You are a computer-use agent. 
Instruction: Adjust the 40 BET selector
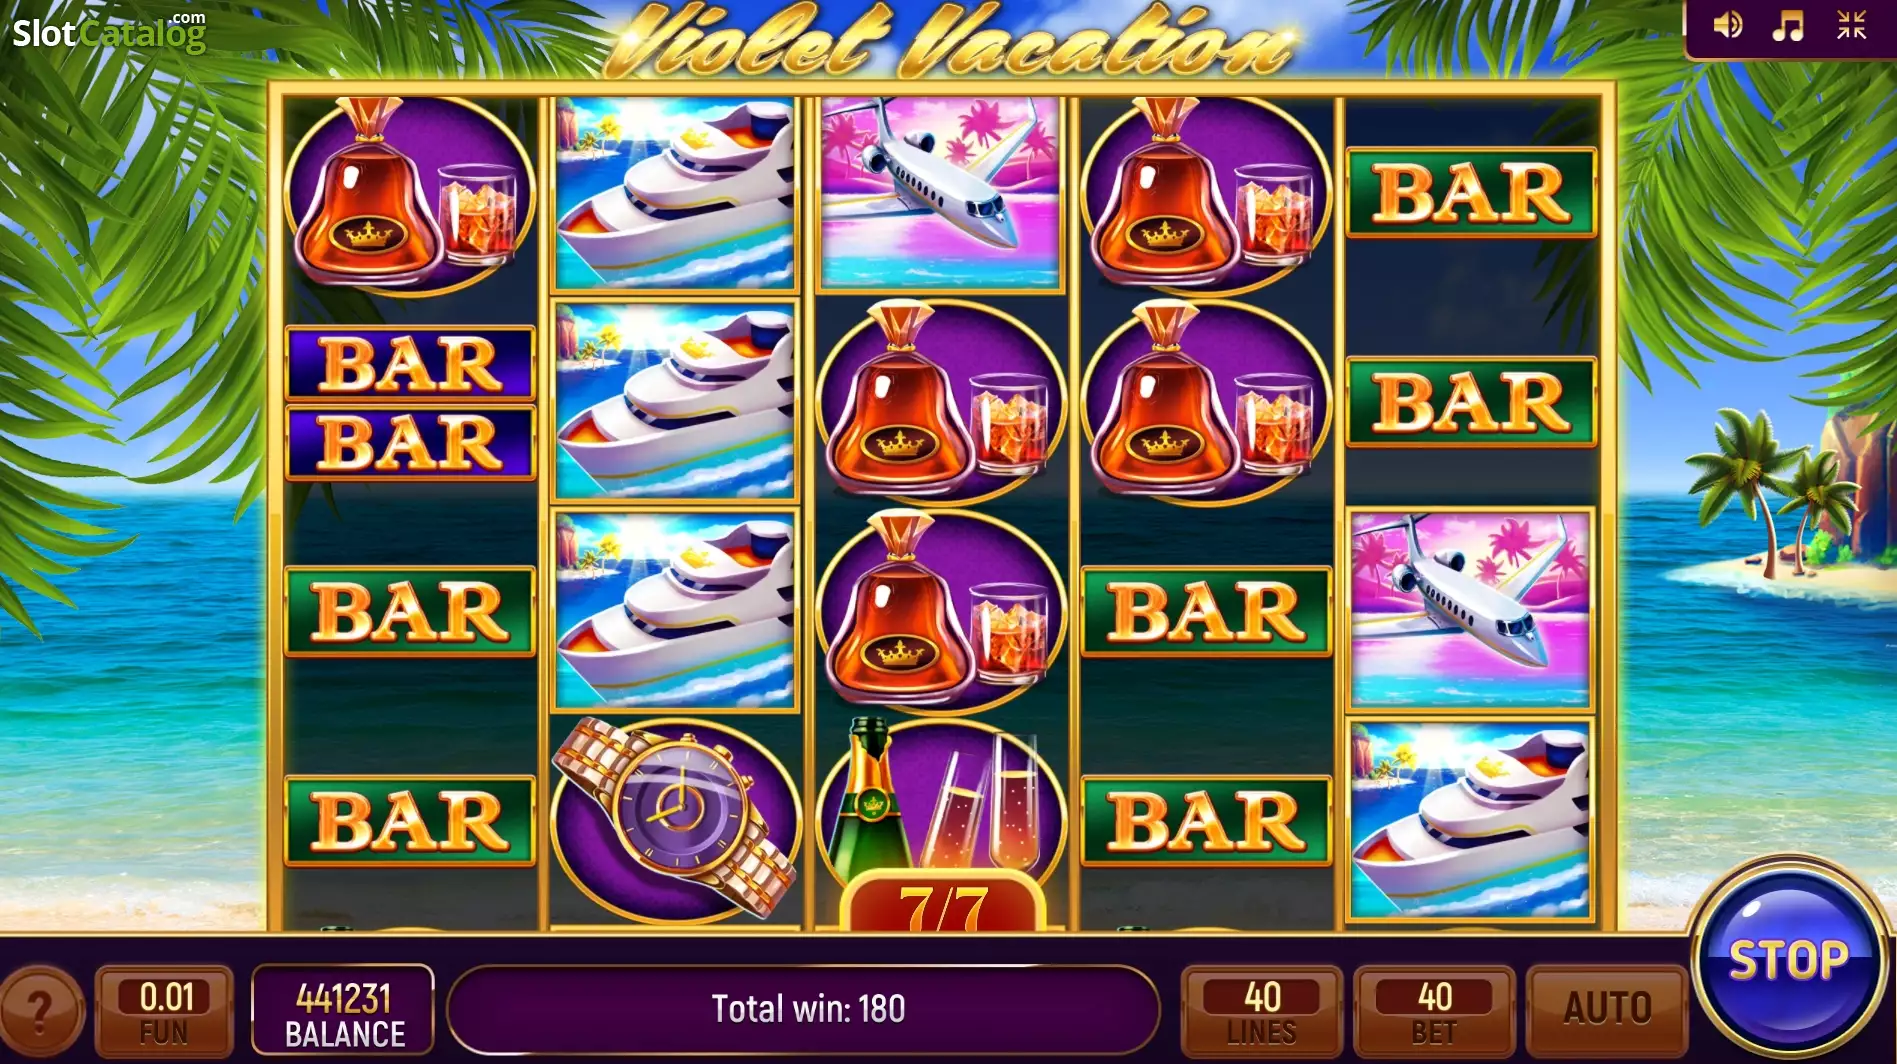[1434, 1009]
